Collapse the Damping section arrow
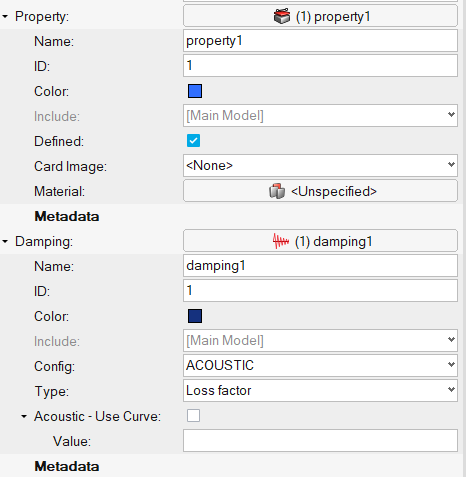The width and height of the screenshot is (466, 477). tap(5, 241)
